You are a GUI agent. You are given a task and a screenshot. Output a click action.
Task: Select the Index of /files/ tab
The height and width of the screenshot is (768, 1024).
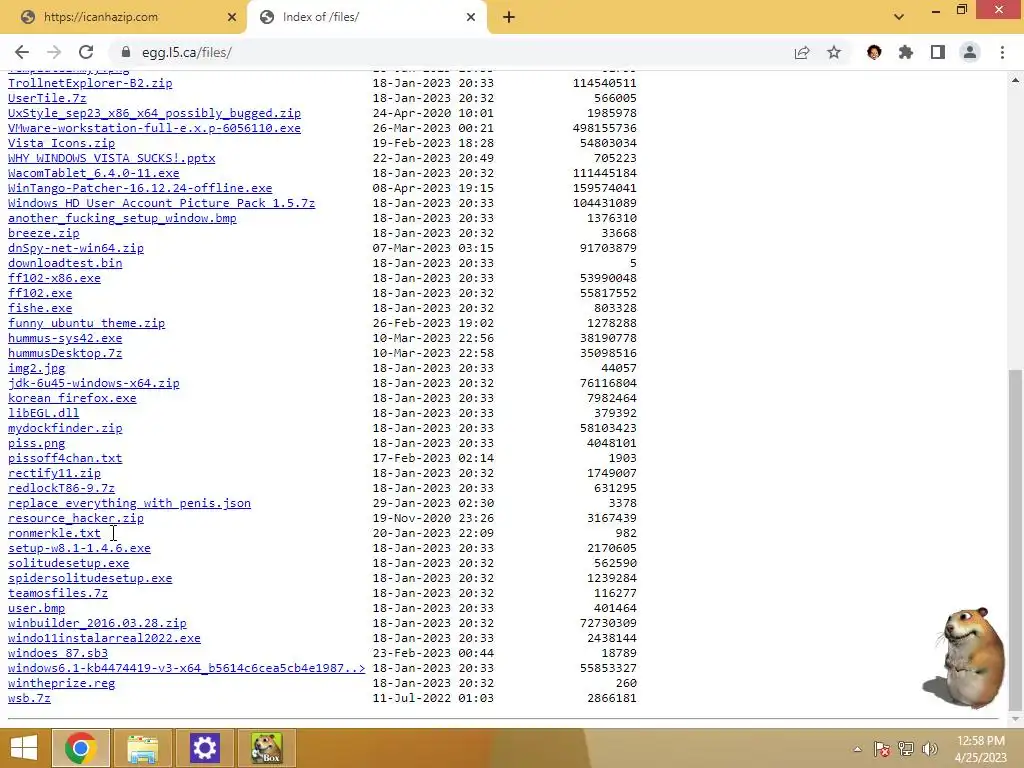[x=367, y=17]
